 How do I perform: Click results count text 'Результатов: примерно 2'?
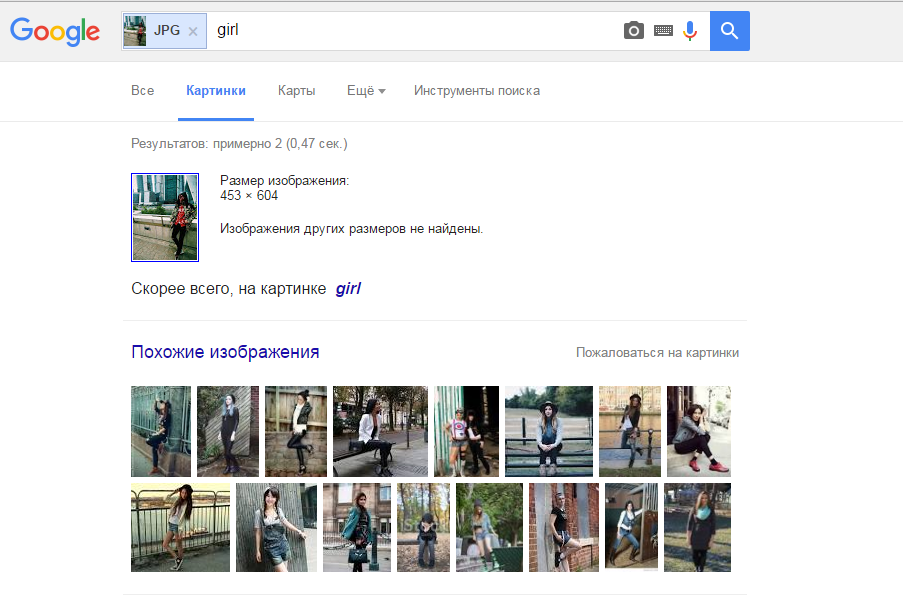coord(207,143)
